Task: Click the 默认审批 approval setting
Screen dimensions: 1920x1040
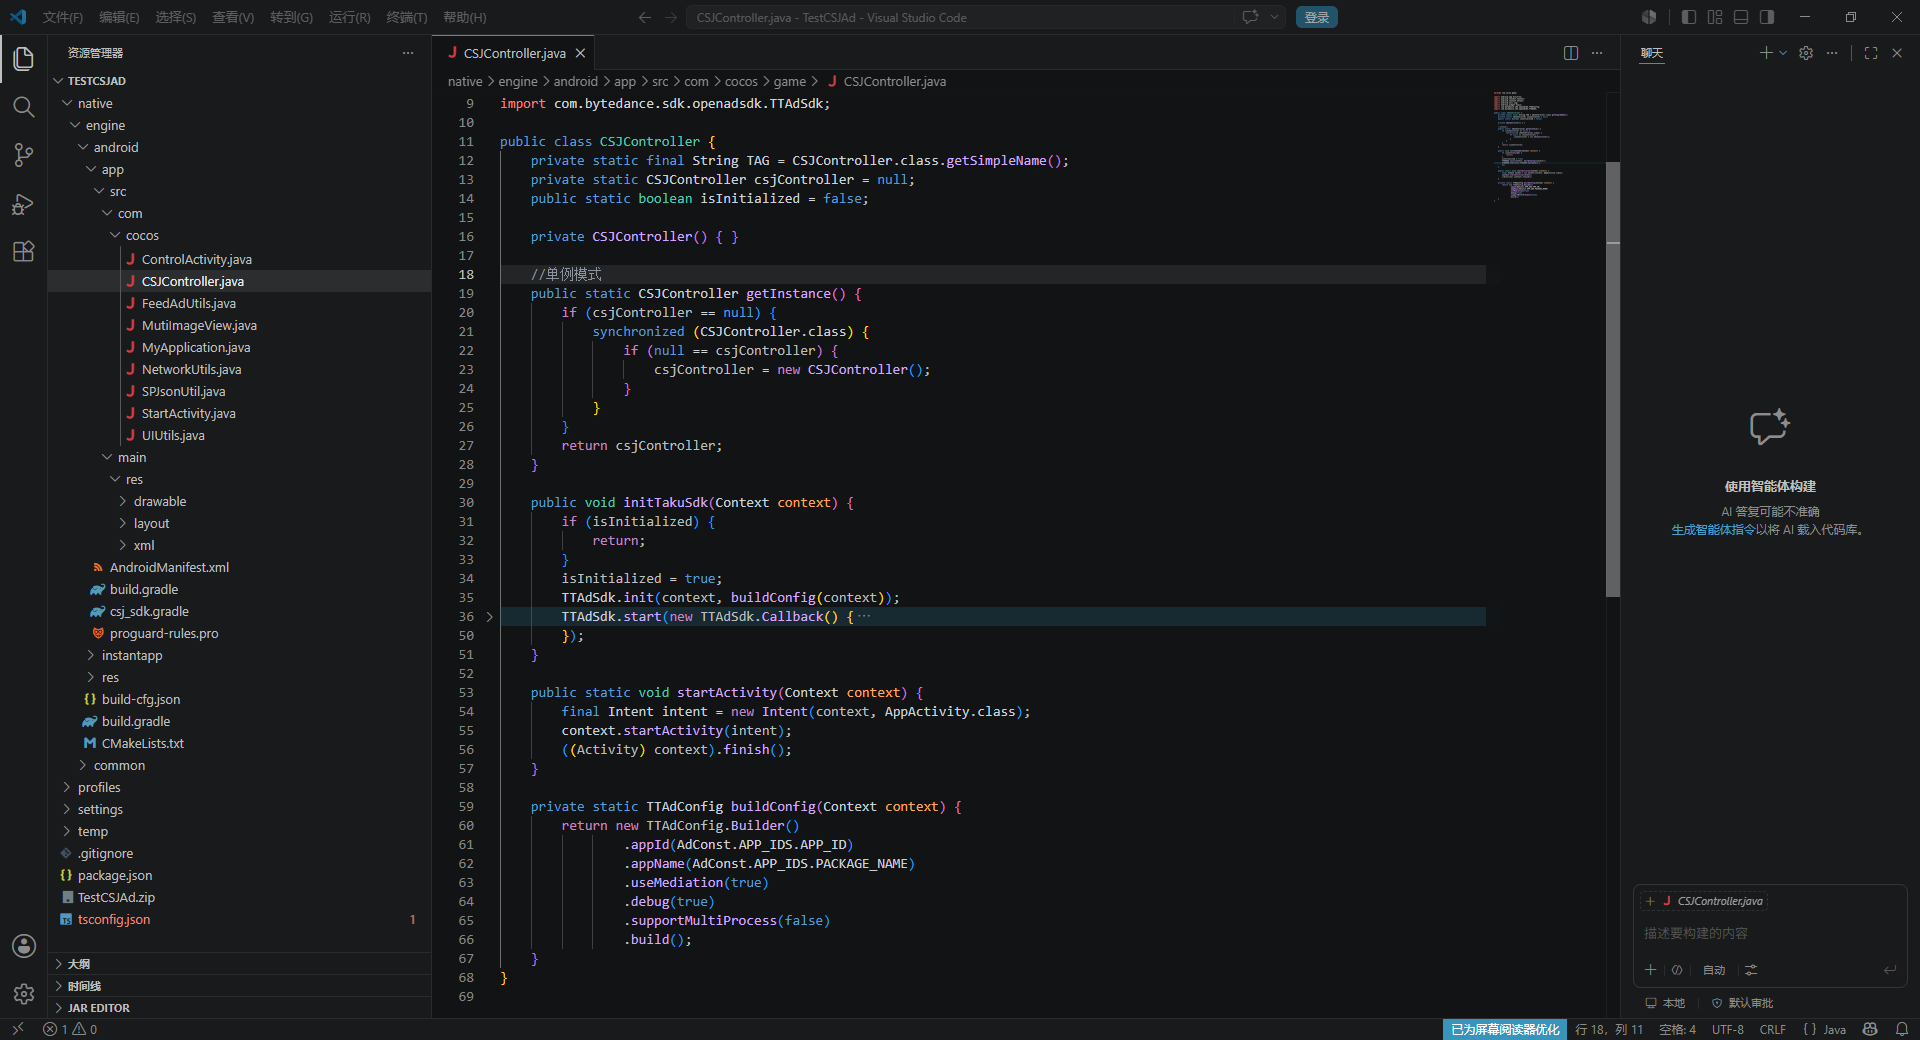Action: coord(1742,1003)
